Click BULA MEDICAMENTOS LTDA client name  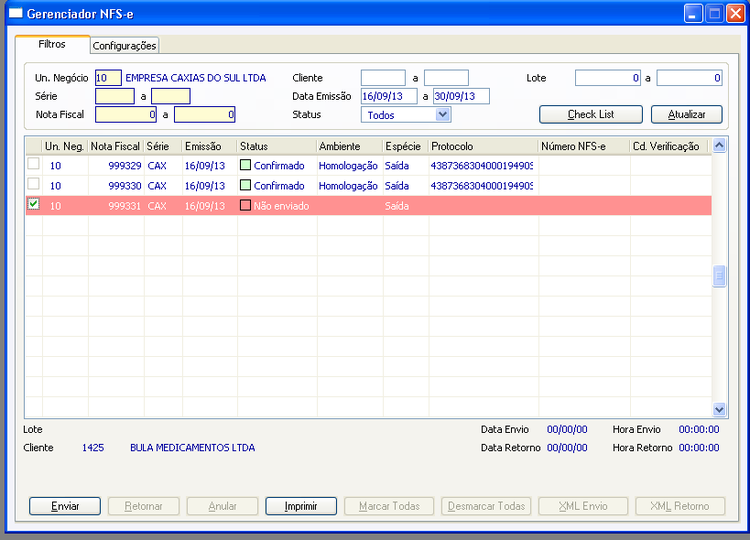click(x=192, y=448)
